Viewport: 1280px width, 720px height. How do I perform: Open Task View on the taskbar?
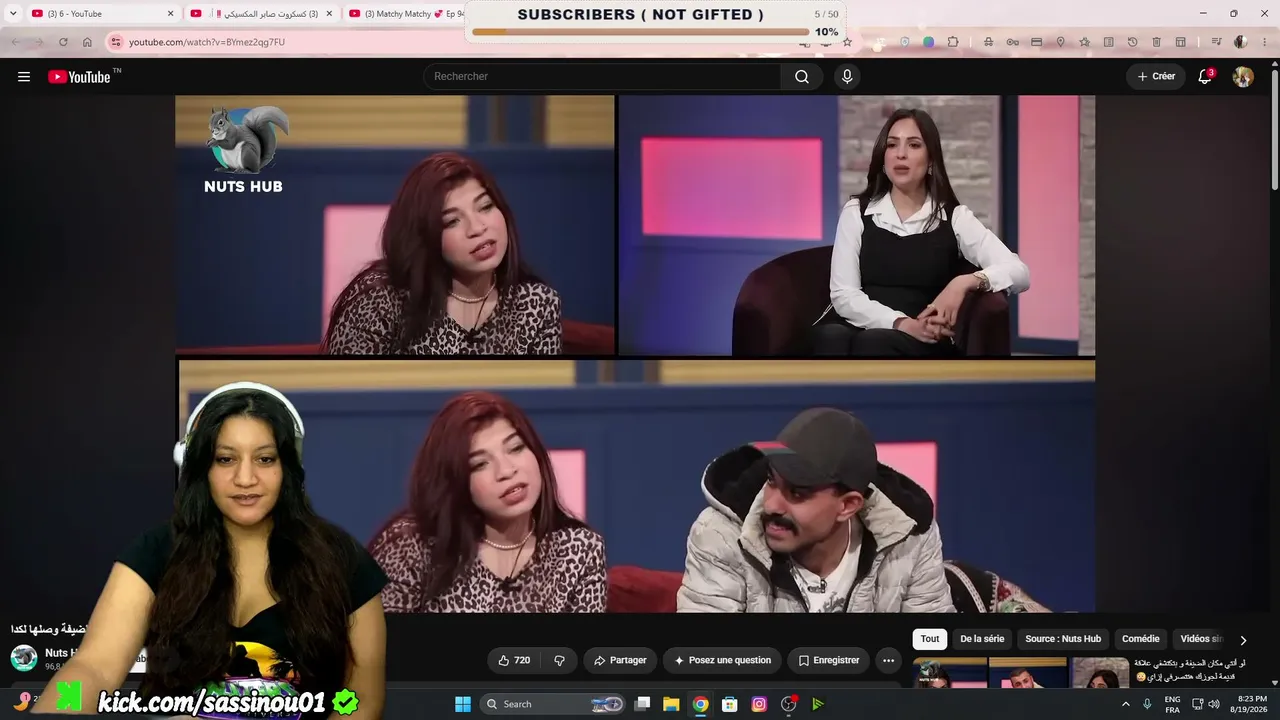643,704
